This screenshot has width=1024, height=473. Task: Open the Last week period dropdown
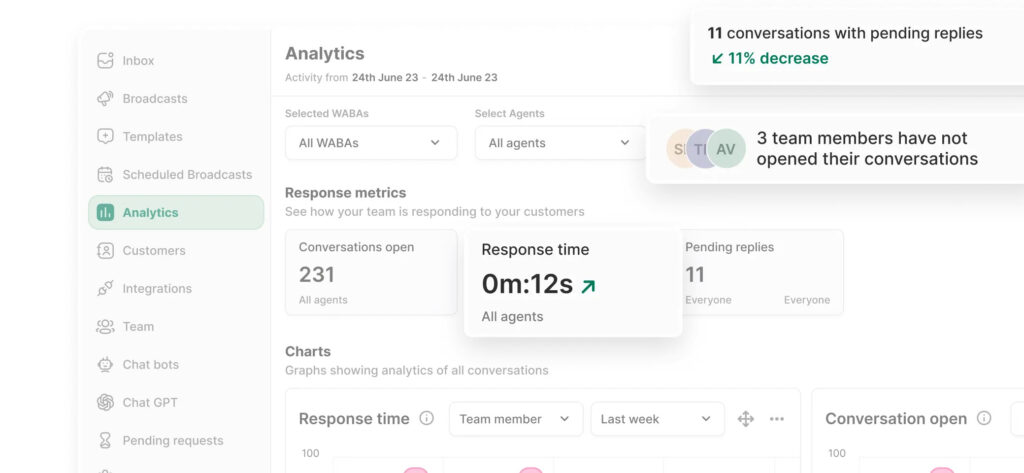(x=657, y=419)
